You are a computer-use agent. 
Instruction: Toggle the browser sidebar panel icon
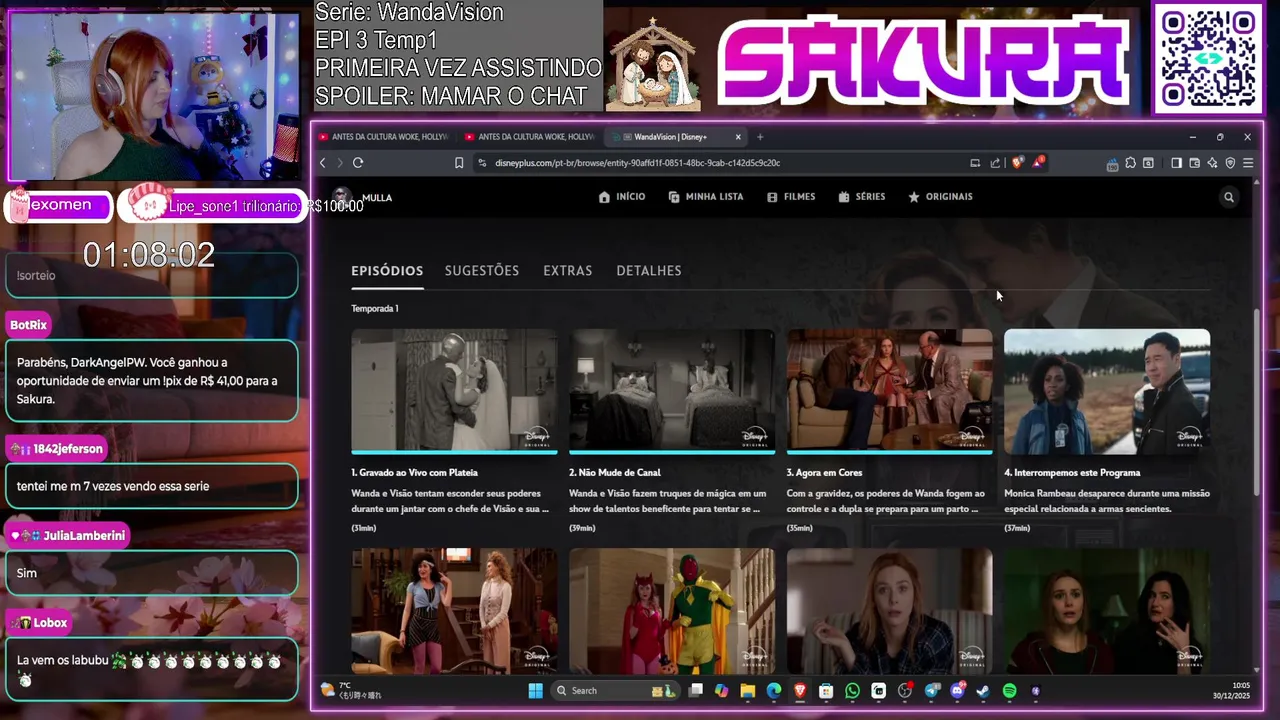pyautogui.click(x=1176, y=163)
